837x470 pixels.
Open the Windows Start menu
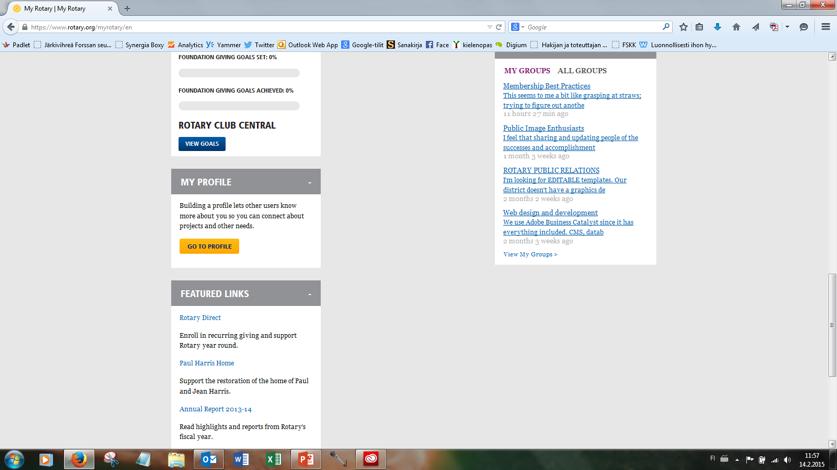(x=14, y=459)
